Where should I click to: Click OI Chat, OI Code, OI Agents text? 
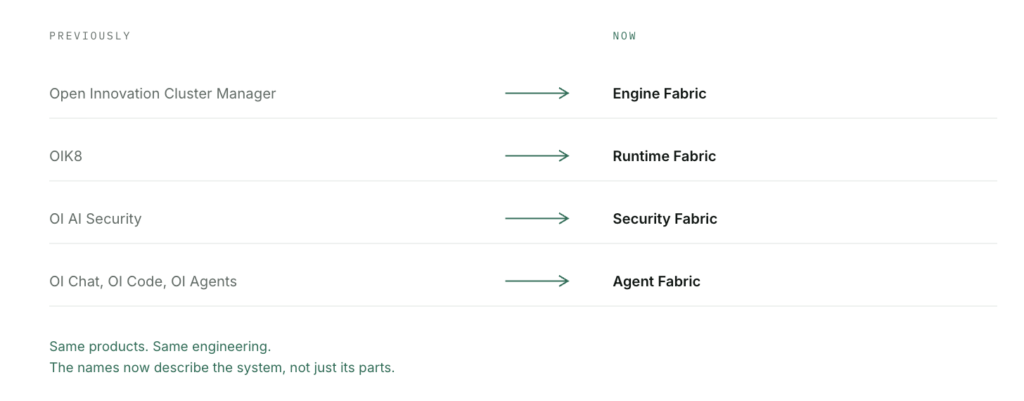(x=143, y=281)
